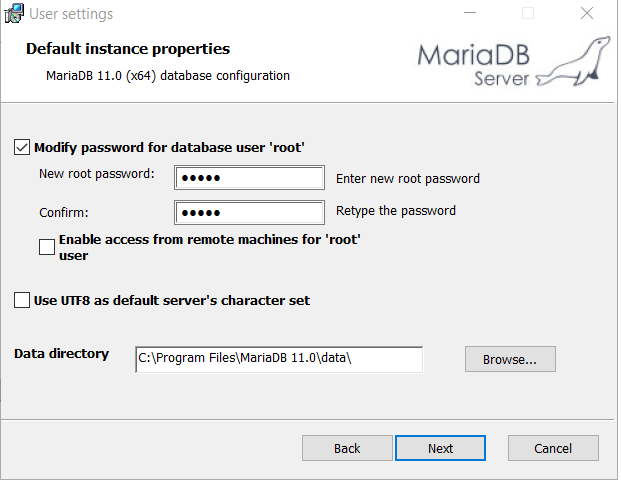Click the grayed-out maximize button

528,14
